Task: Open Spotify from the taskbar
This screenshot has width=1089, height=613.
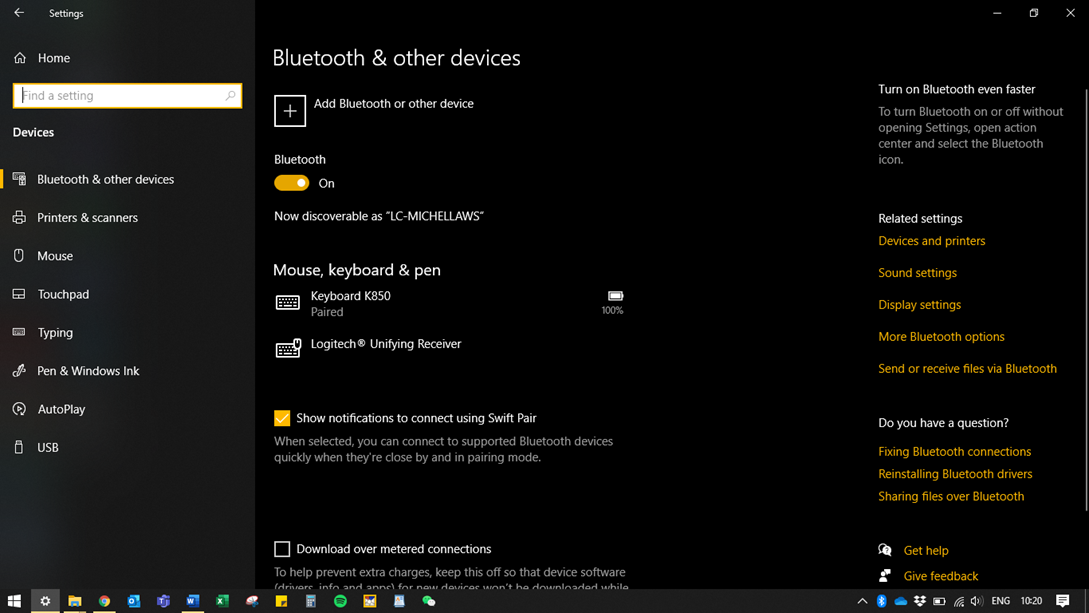Action: point(340,601)
